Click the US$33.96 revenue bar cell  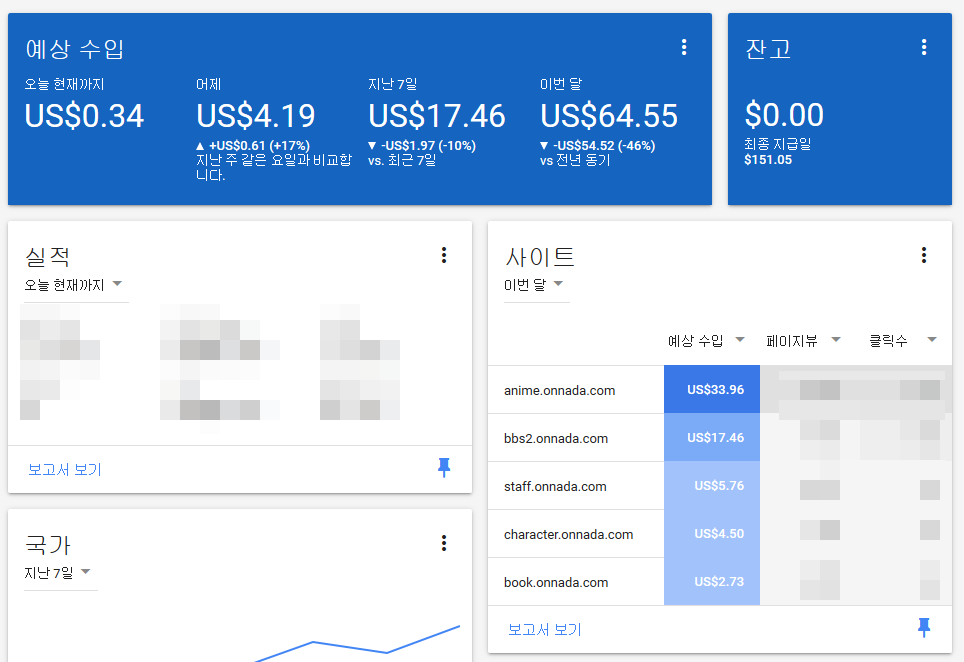(x=712, y=390)
